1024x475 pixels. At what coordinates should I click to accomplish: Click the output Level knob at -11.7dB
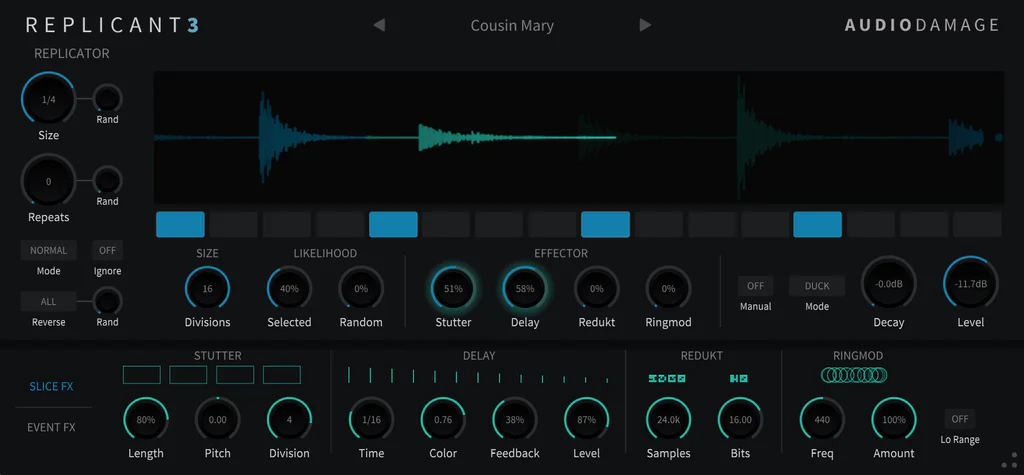tap(971, 284)
